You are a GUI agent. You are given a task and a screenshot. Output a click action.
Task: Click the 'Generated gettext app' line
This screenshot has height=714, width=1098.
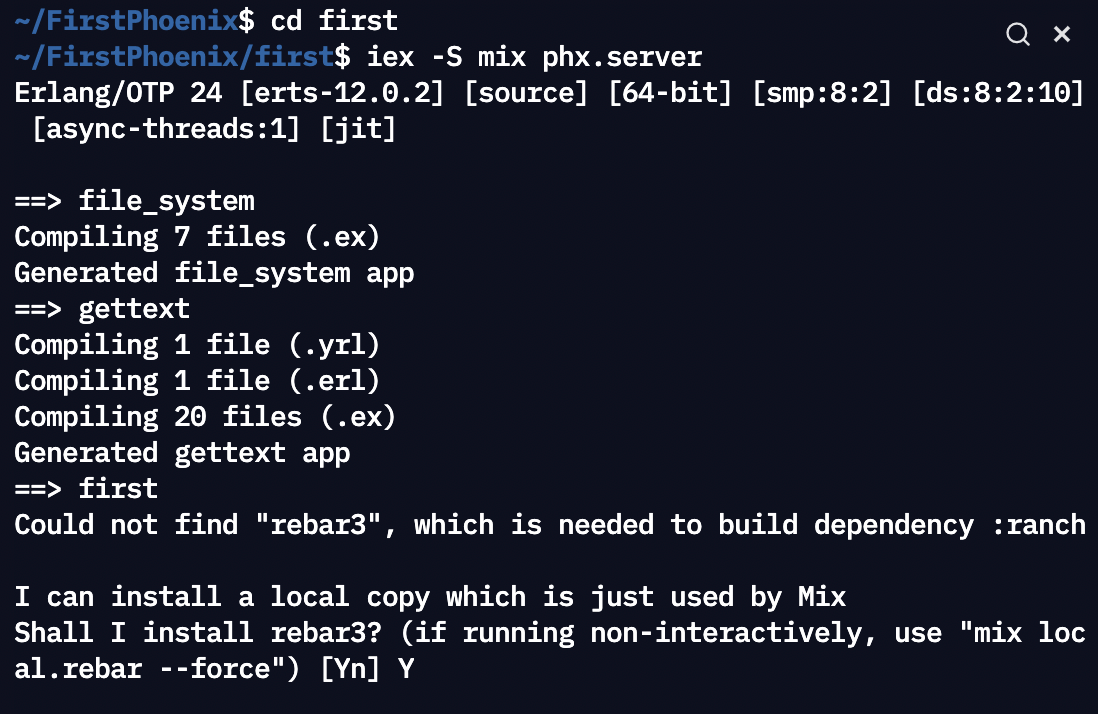(x=182, y=453)
